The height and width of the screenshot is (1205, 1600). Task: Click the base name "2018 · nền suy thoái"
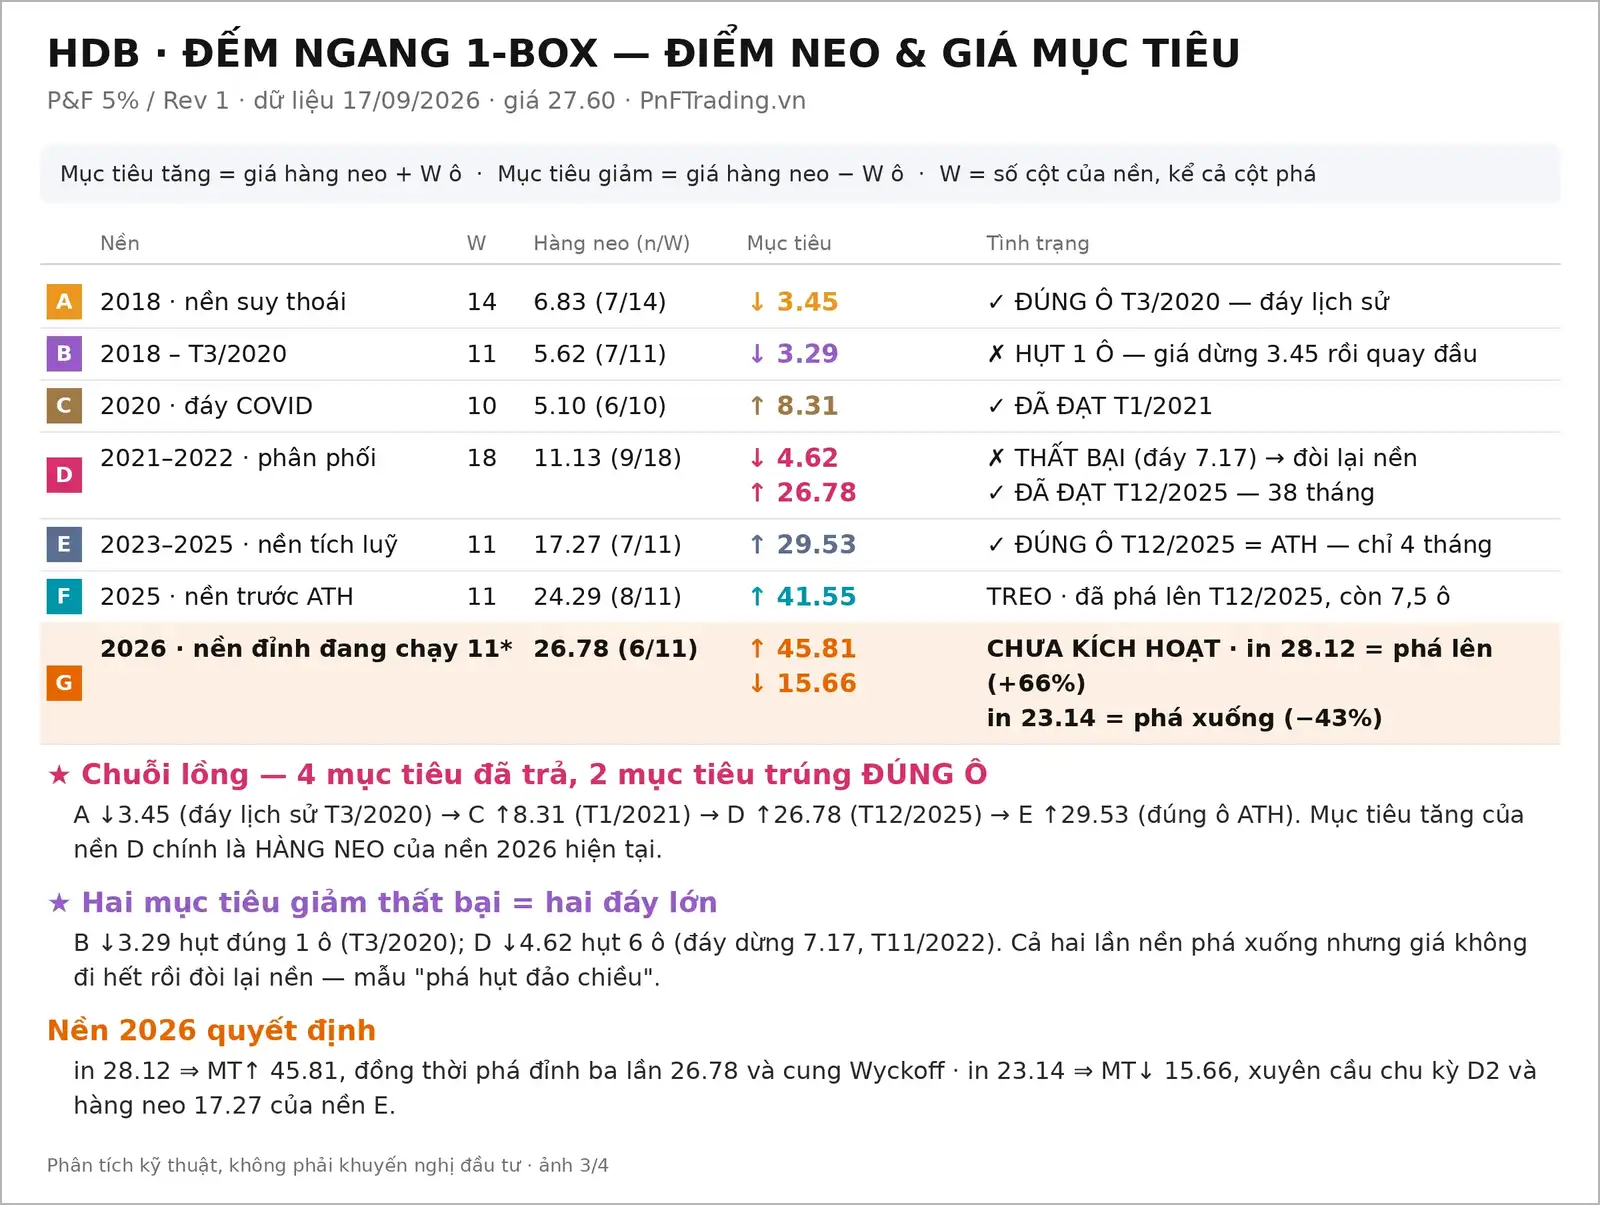[223, 302]
